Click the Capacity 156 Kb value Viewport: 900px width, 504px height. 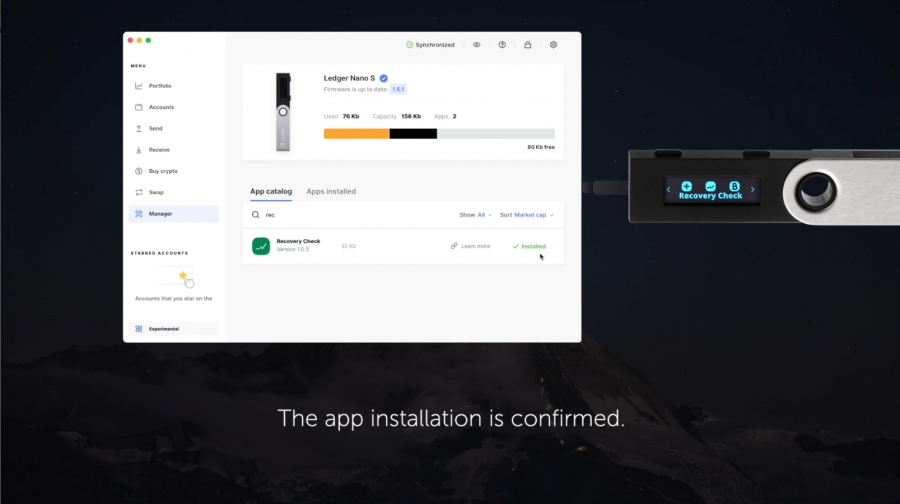(x=411, y=116)
